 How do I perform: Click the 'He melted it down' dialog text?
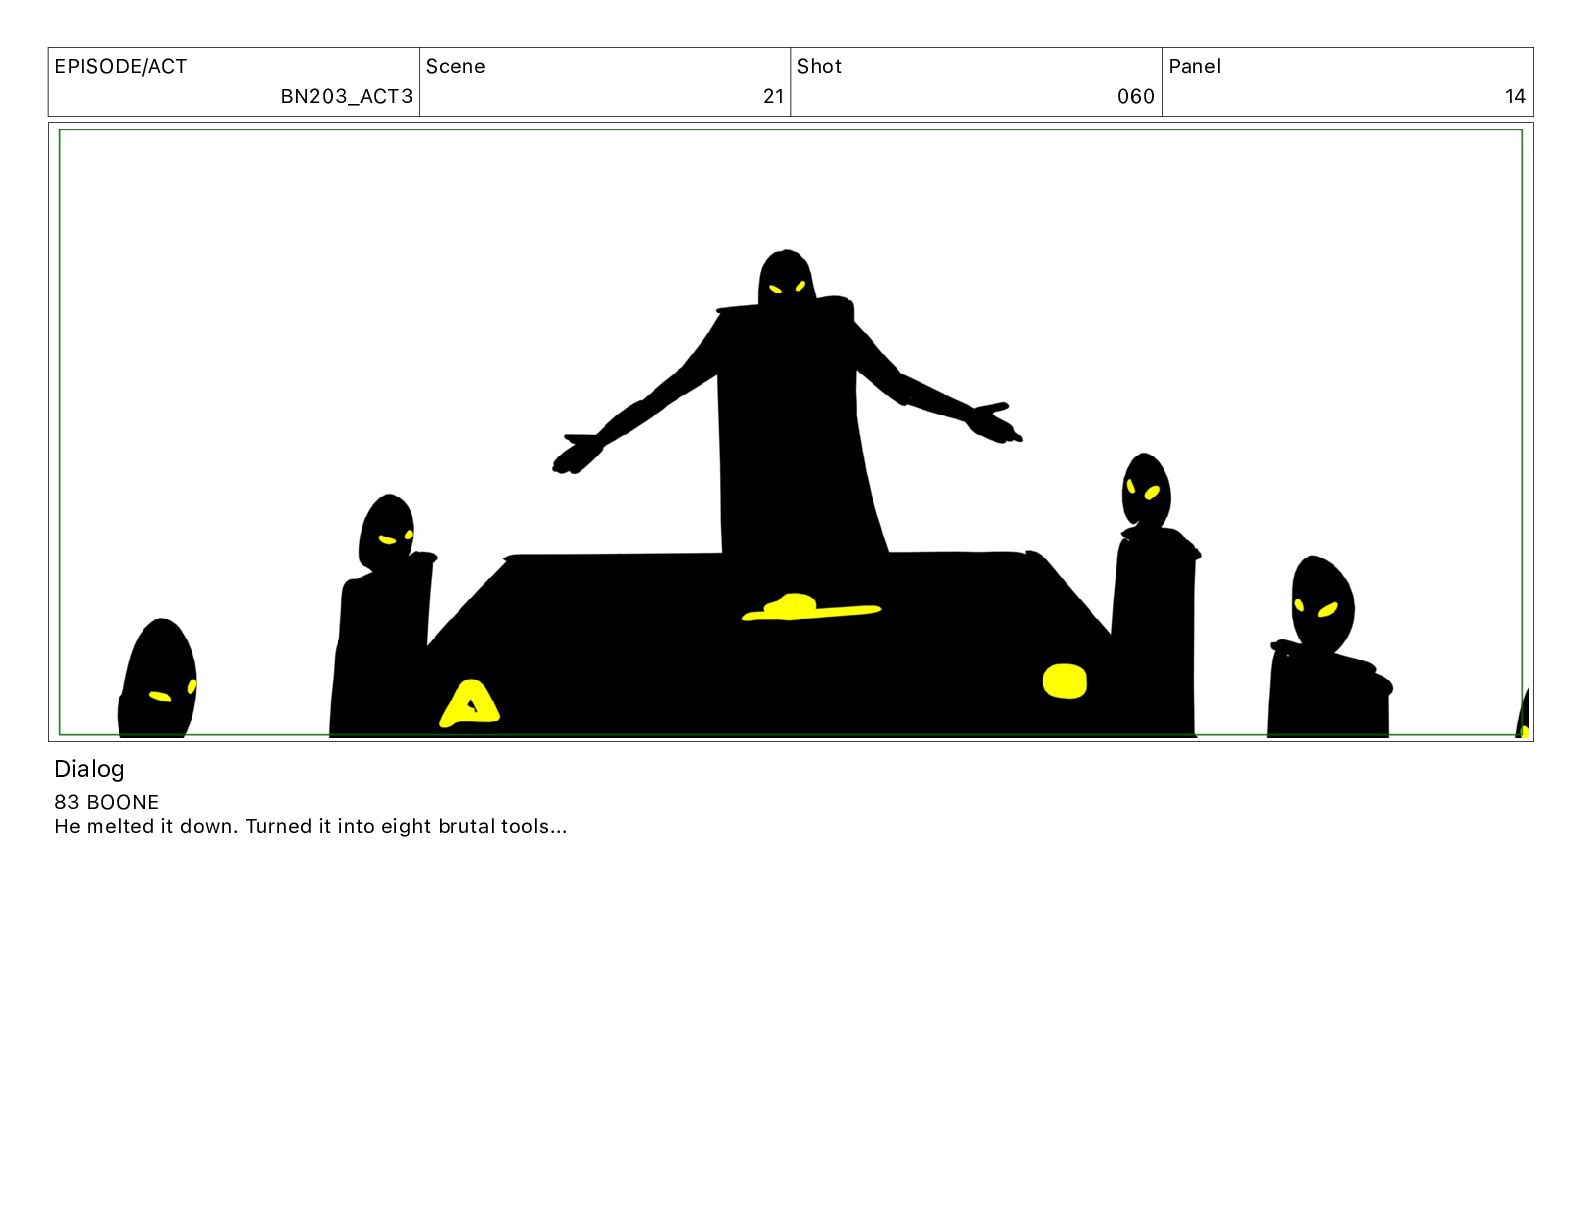pos(310,826)
